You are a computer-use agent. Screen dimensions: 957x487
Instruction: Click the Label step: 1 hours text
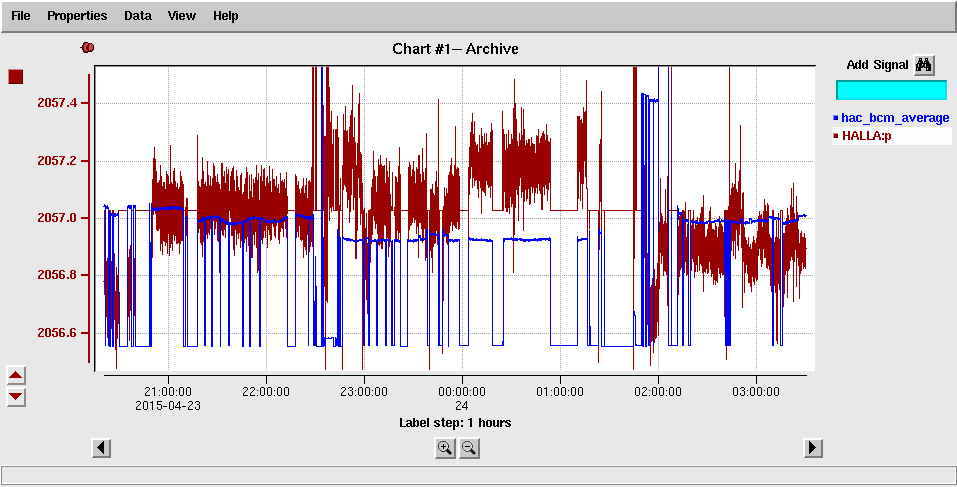click(455, 422)
